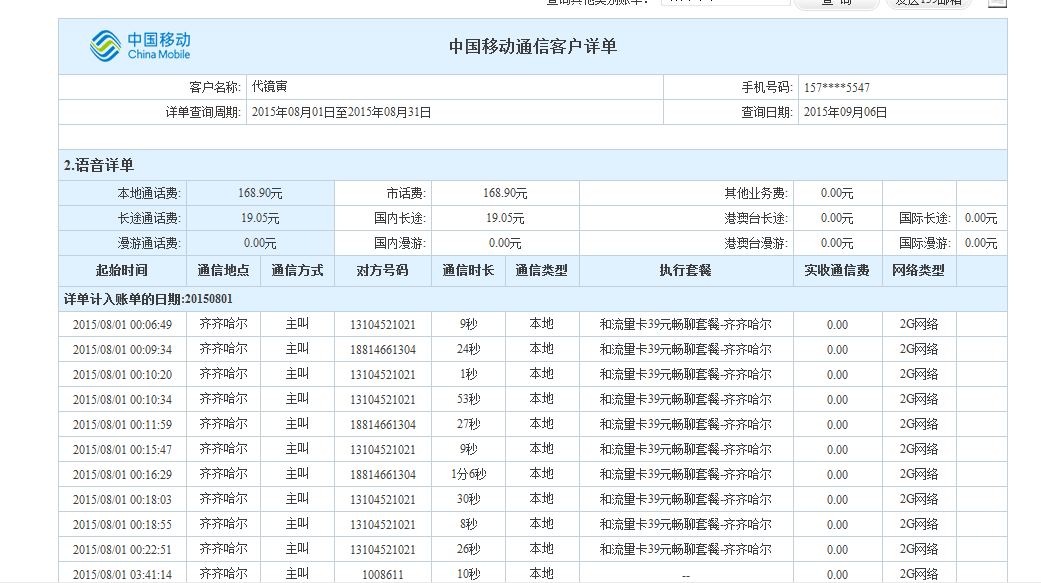The width and height of the screenshot is (1041, 583).
Task: Click the 国内长途 value 19.05元
Action: (x=505, y=218)
